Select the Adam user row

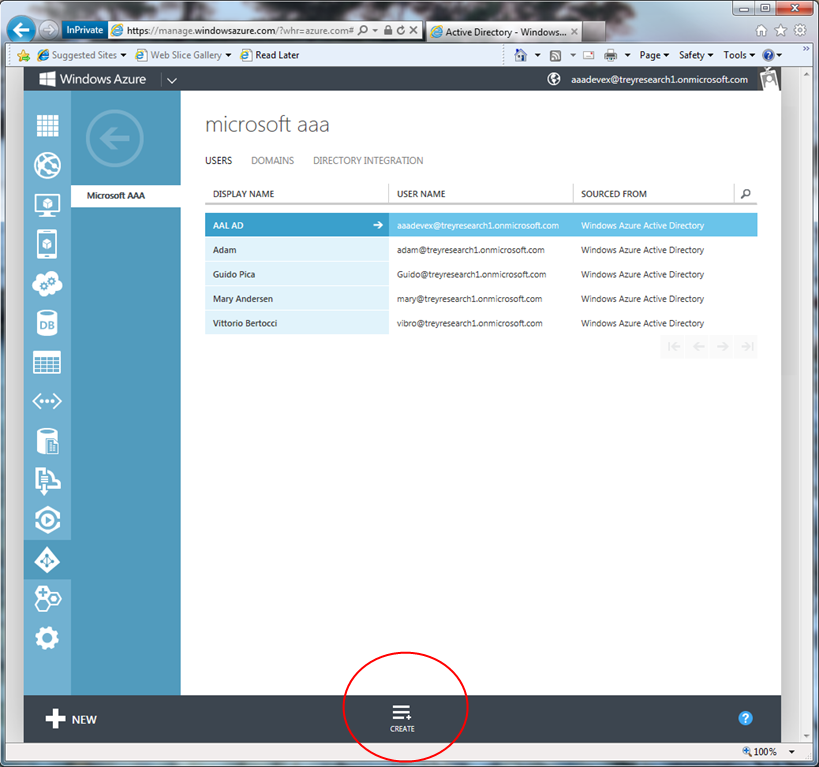[x=481, y=250]
